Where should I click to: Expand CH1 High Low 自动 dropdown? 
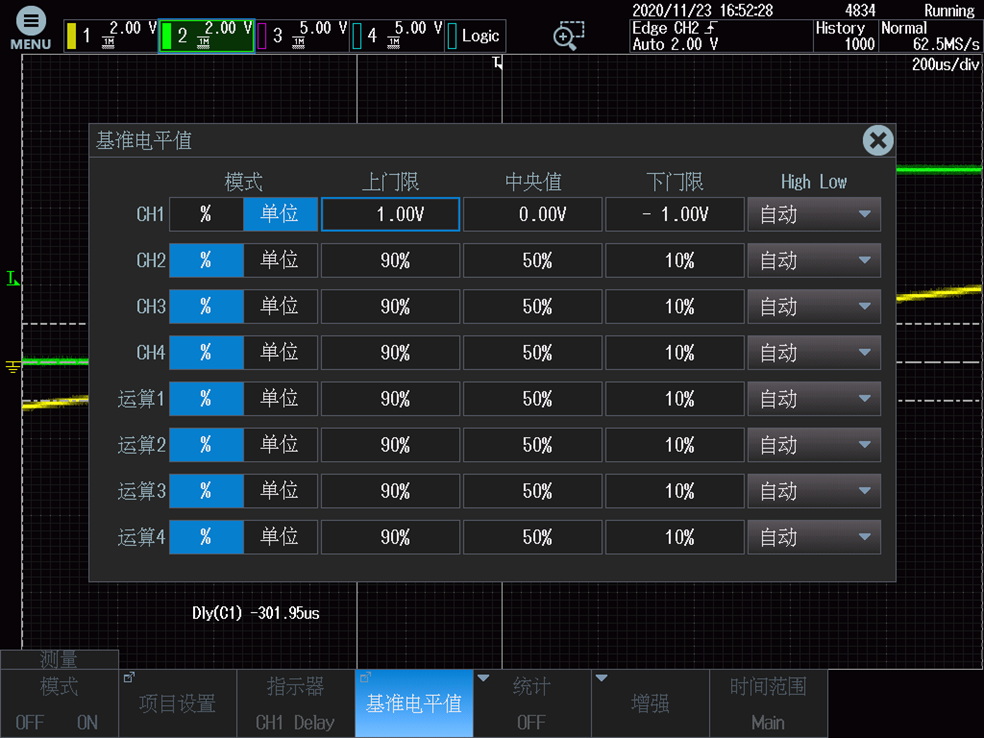tap(814, 214)
